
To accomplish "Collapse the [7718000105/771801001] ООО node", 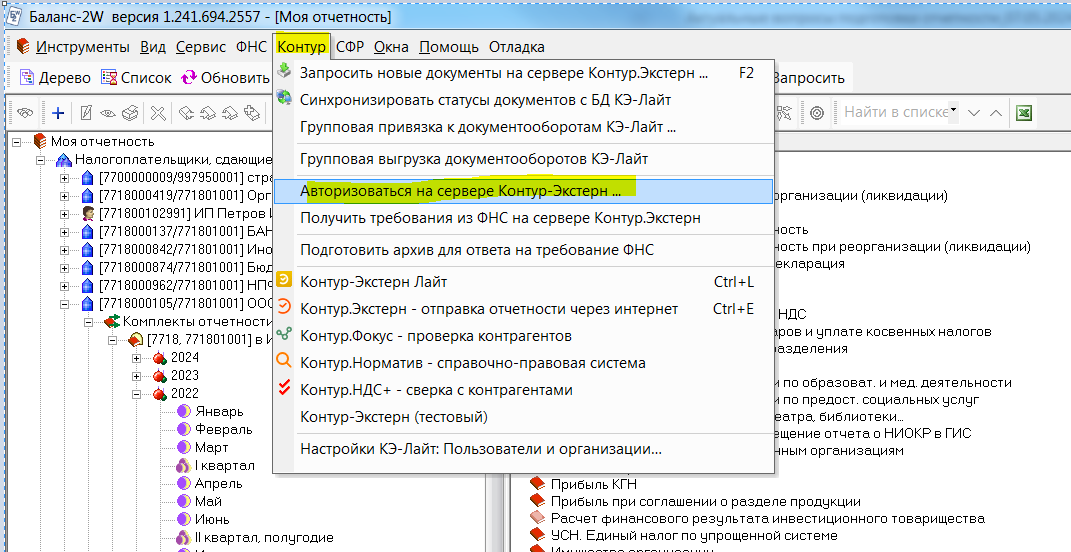I will coord(65,303).
